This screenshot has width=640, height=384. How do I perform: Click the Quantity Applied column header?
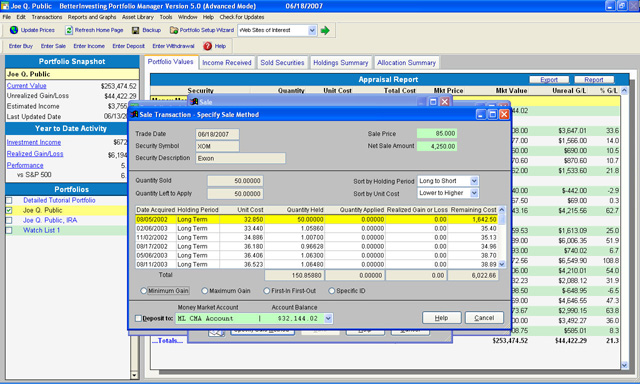click(x=362, y=210)
